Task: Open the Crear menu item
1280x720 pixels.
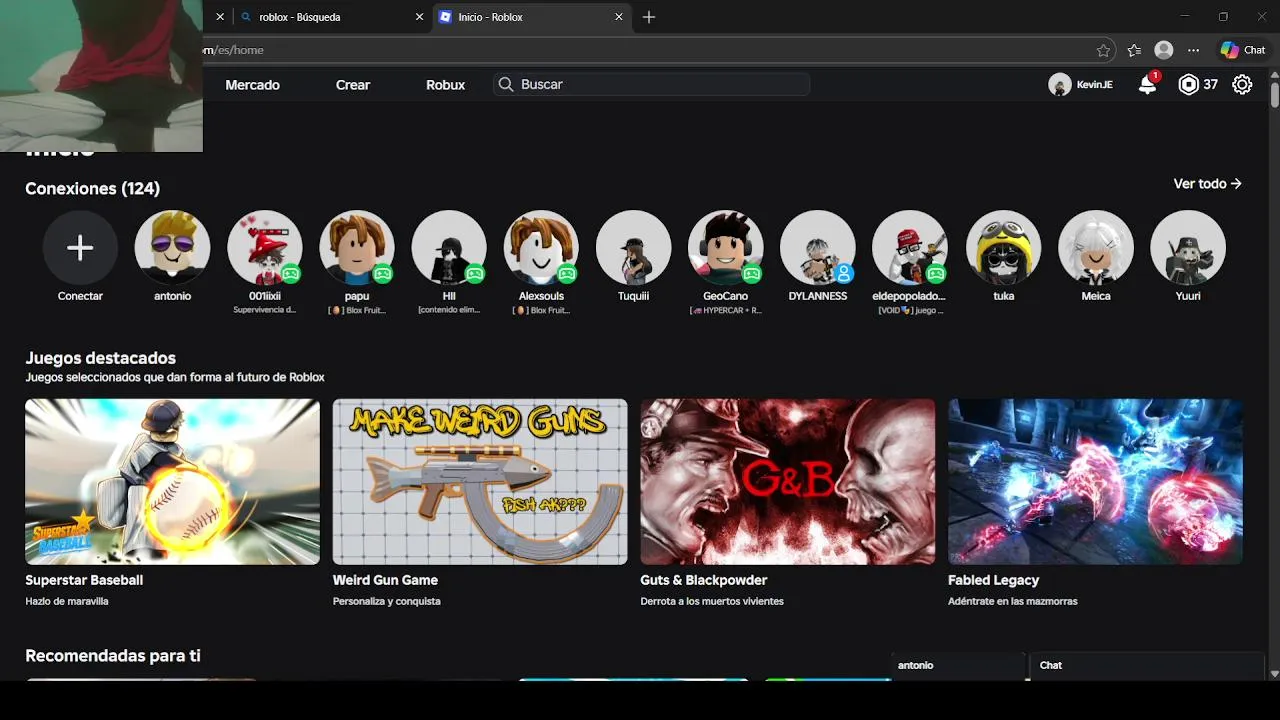Action: pos(353,85)
